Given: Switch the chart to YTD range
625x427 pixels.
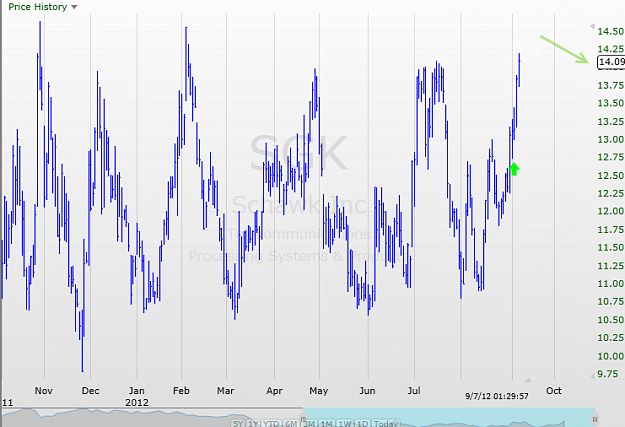Looking at the screenshot, I should (272, 423).
